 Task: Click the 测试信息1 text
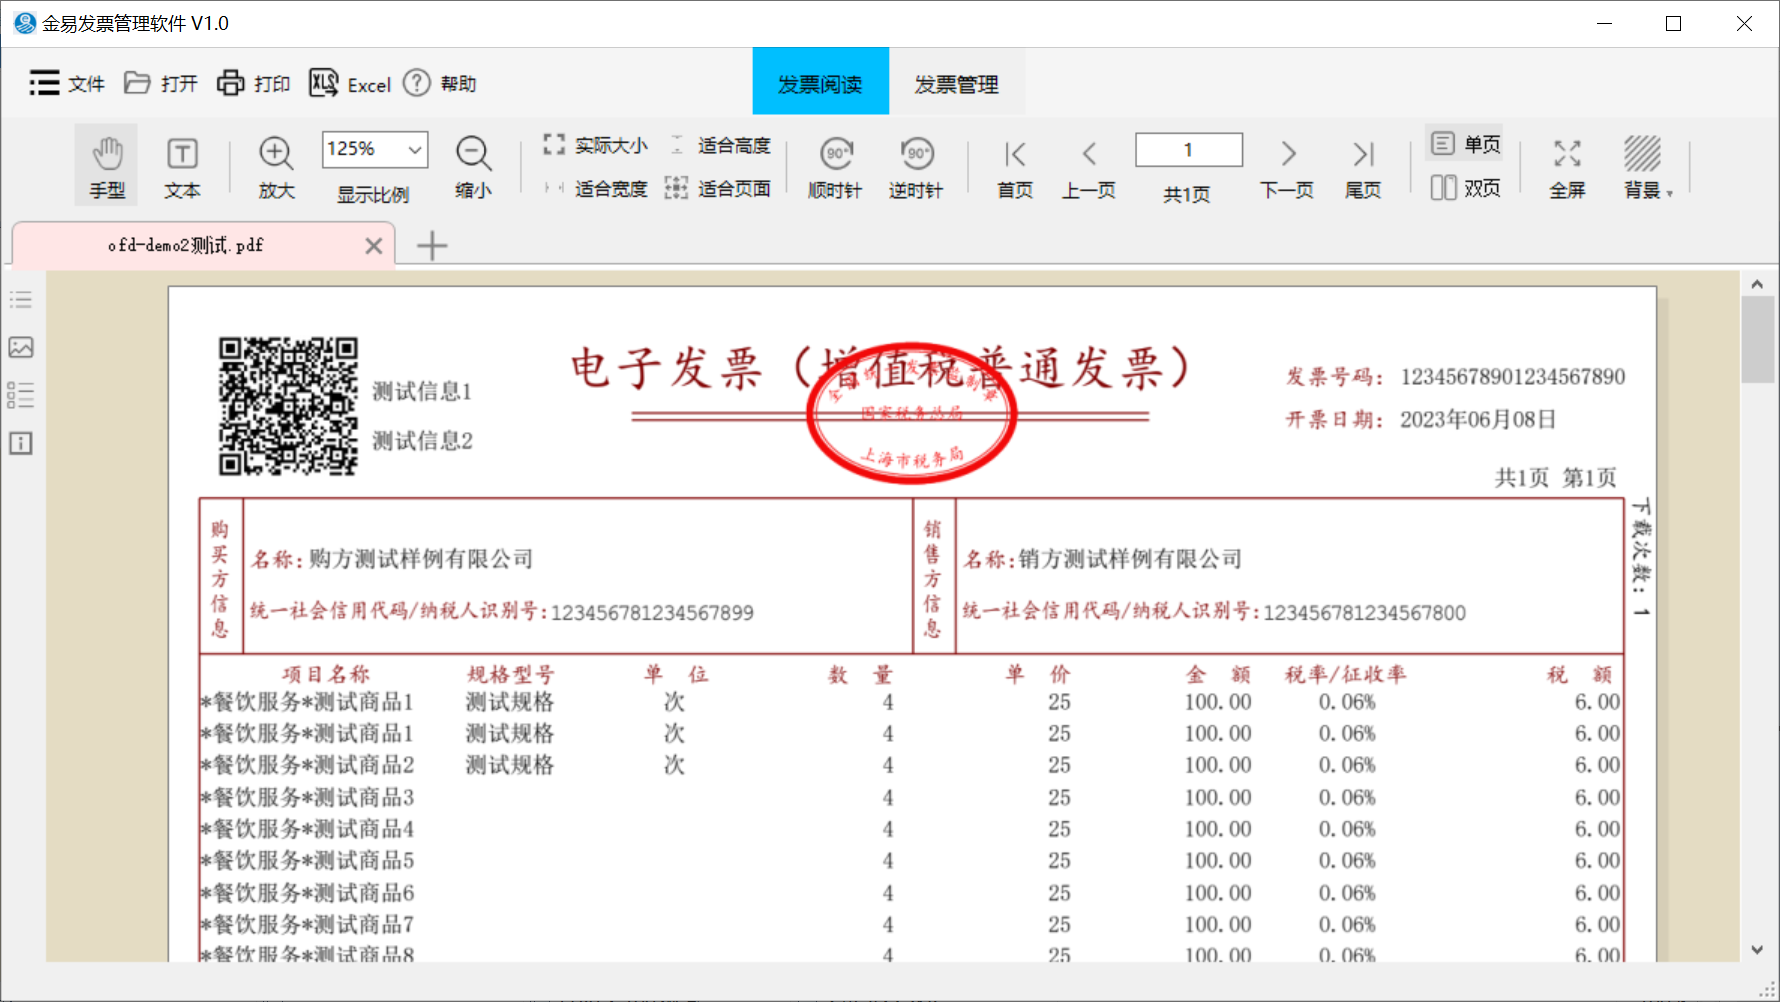pyautogui.click(x=422, y=391)
